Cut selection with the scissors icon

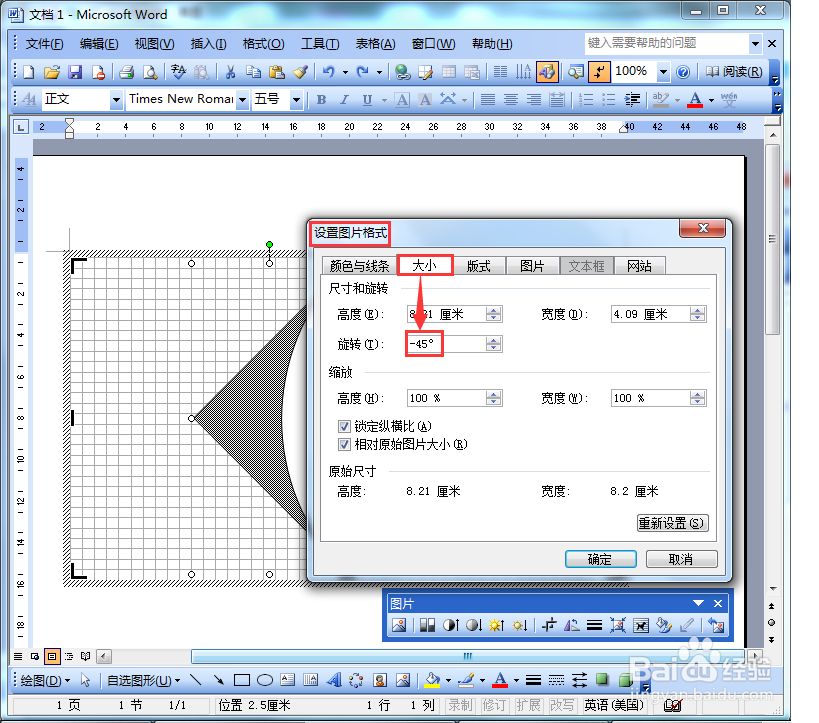click(230, 72)
